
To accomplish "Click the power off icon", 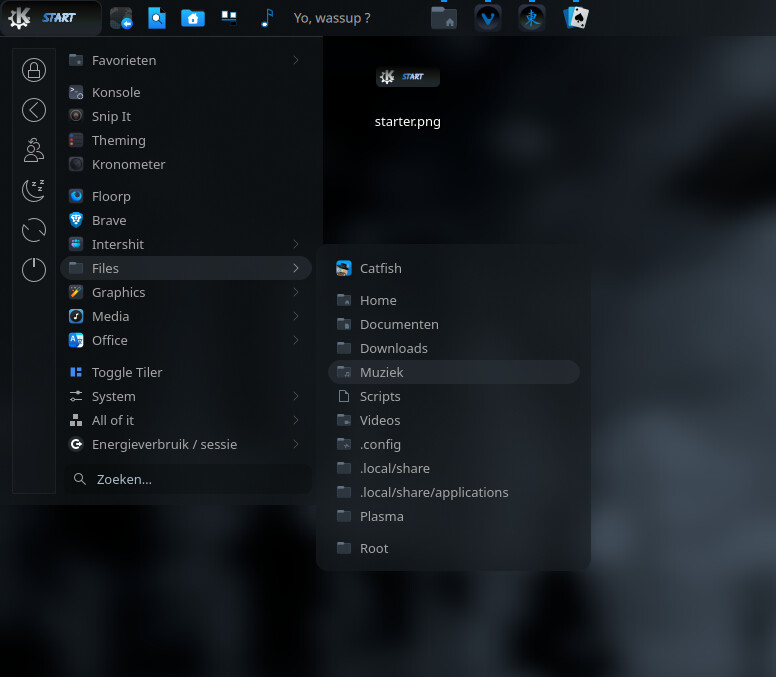I will [34, 270].
